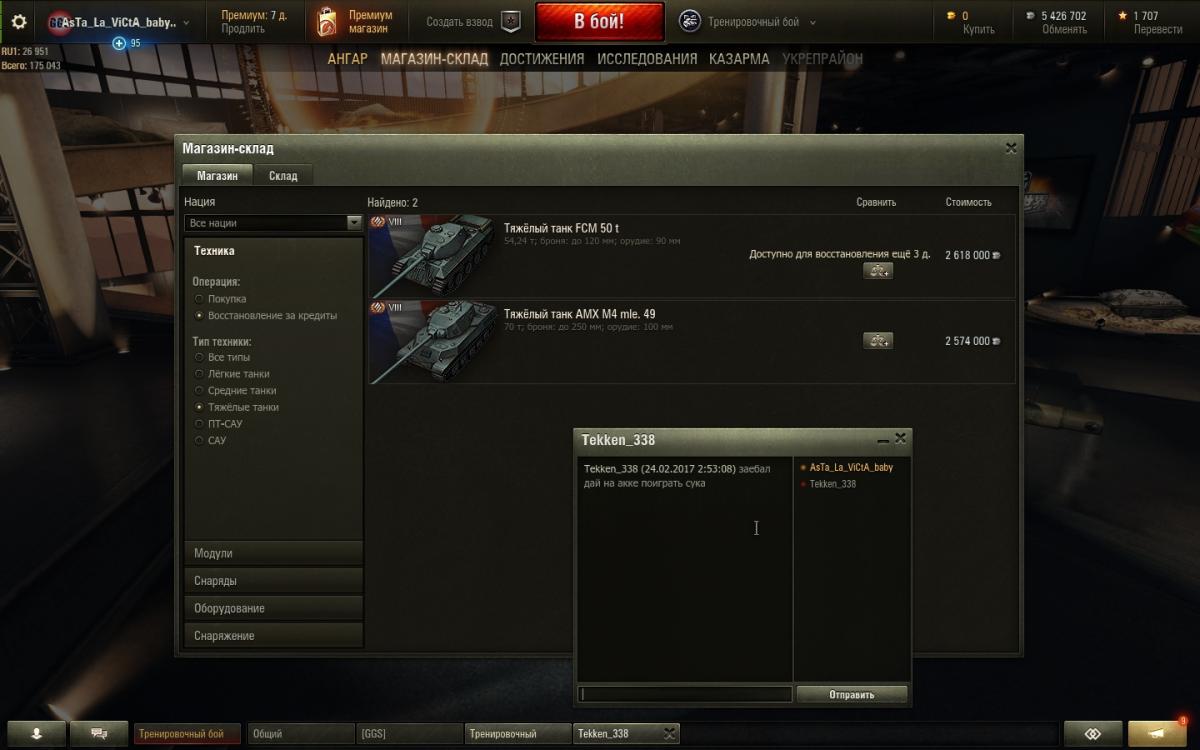Click the Отправить button in the chat

tap(852, 694)
